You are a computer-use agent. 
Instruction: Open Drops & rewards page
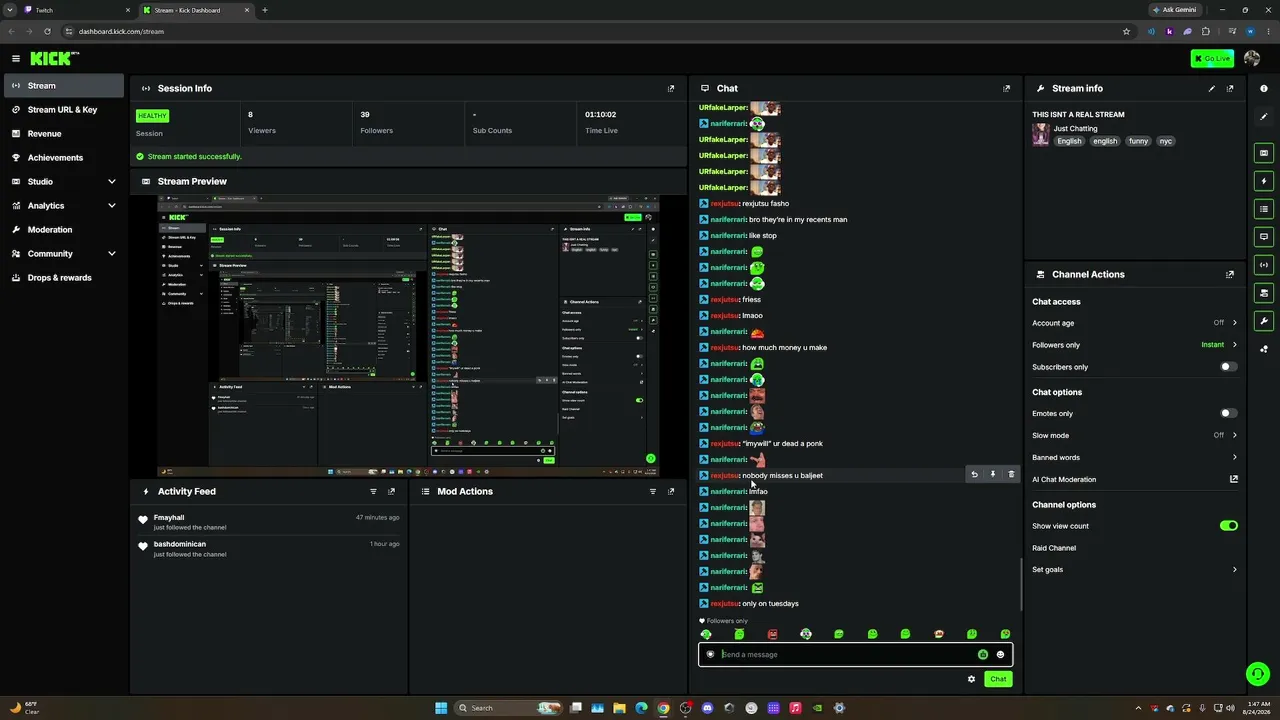[64, 278]
